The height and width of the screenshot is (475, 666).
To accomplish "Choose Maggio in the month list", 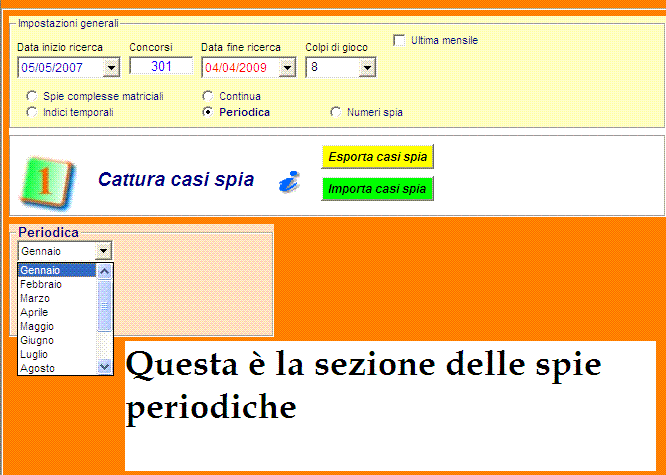I will click(x=57, y=326).
